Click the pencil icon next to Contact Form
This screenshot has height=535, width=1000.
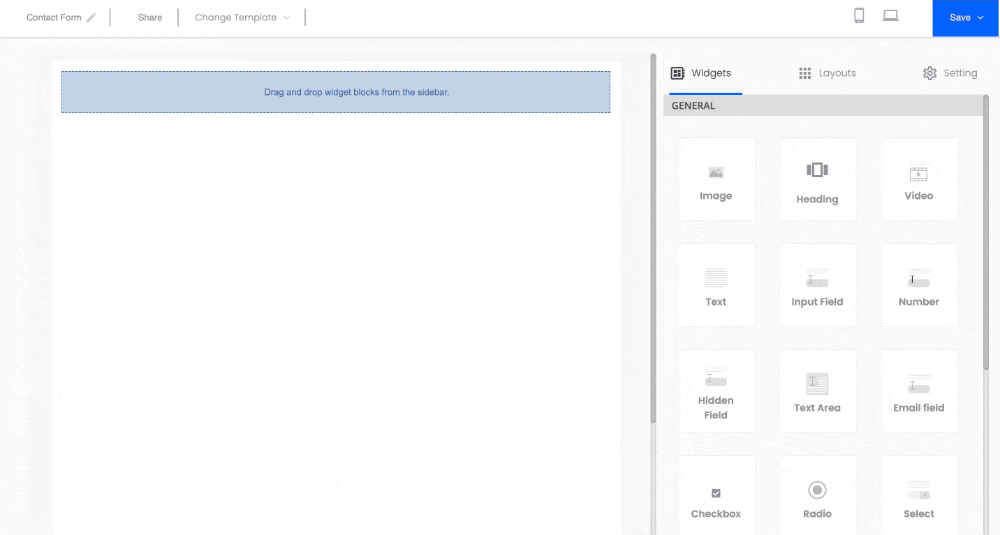pyautogui.click(x=91, y=18)
